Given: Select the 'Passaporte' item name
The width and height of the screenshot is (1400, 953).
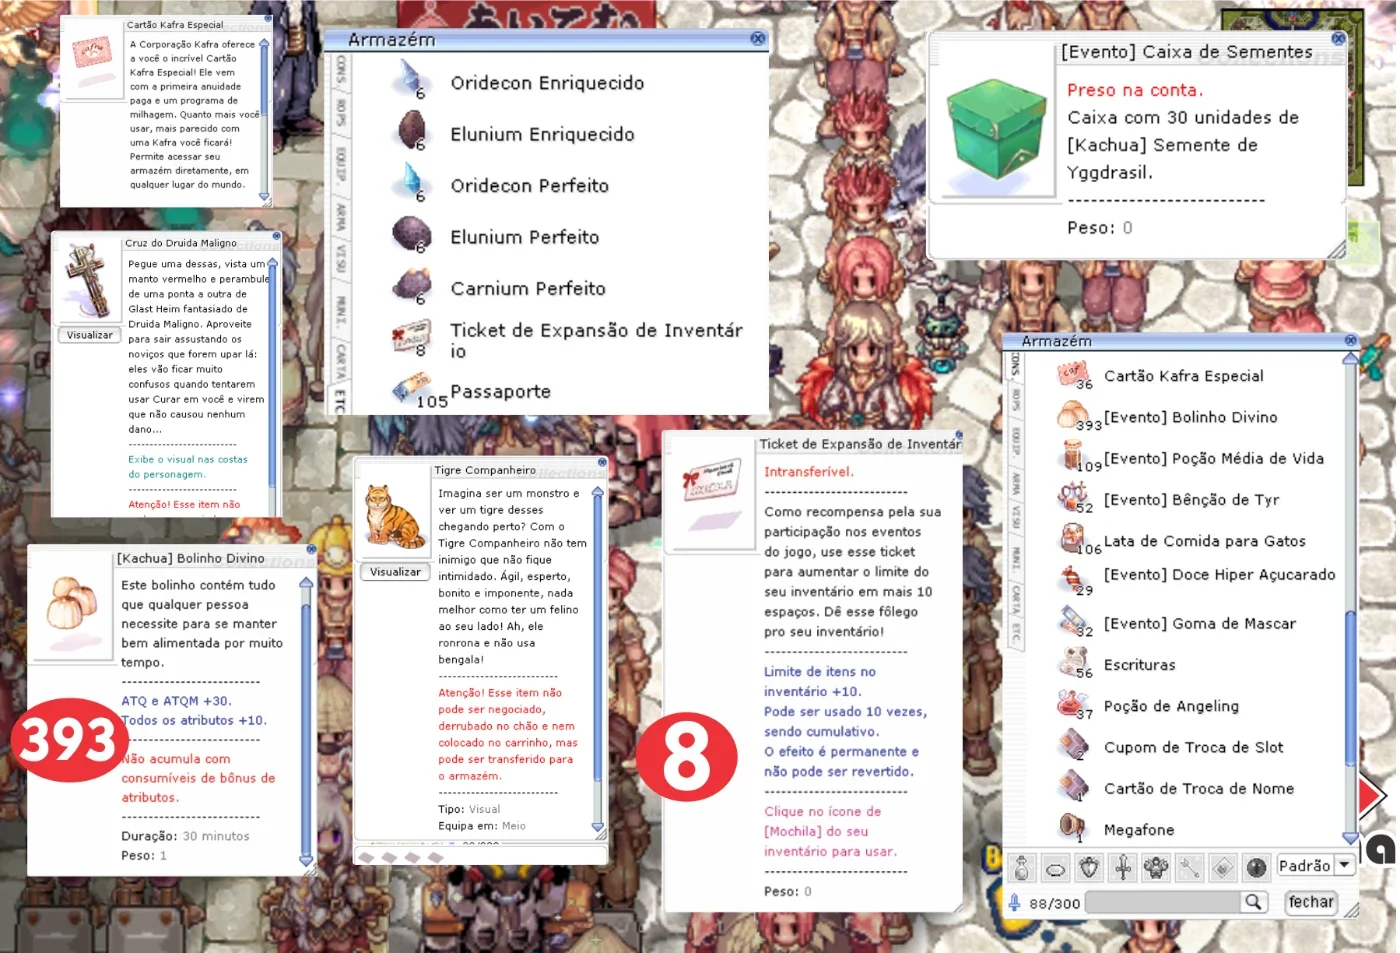Looking at the screenshot, I should (x=500, y=391).
